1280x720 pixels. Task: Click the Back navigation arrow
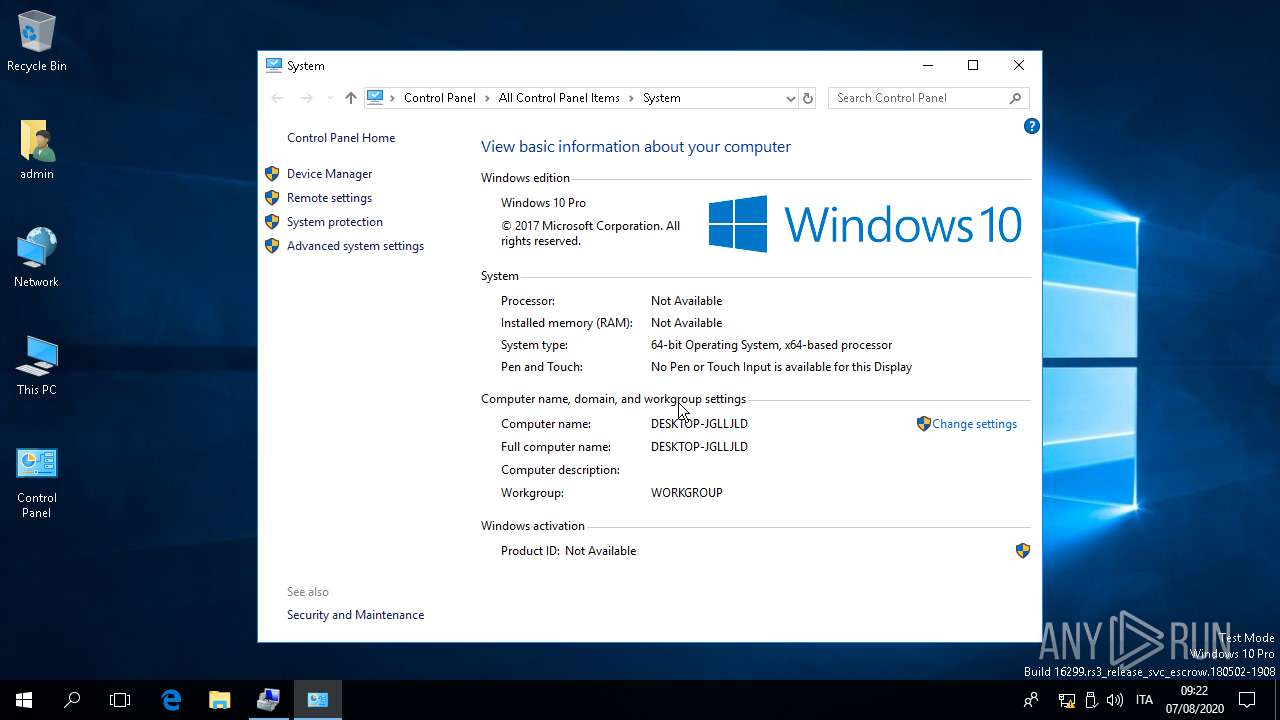tap(277, 98)
